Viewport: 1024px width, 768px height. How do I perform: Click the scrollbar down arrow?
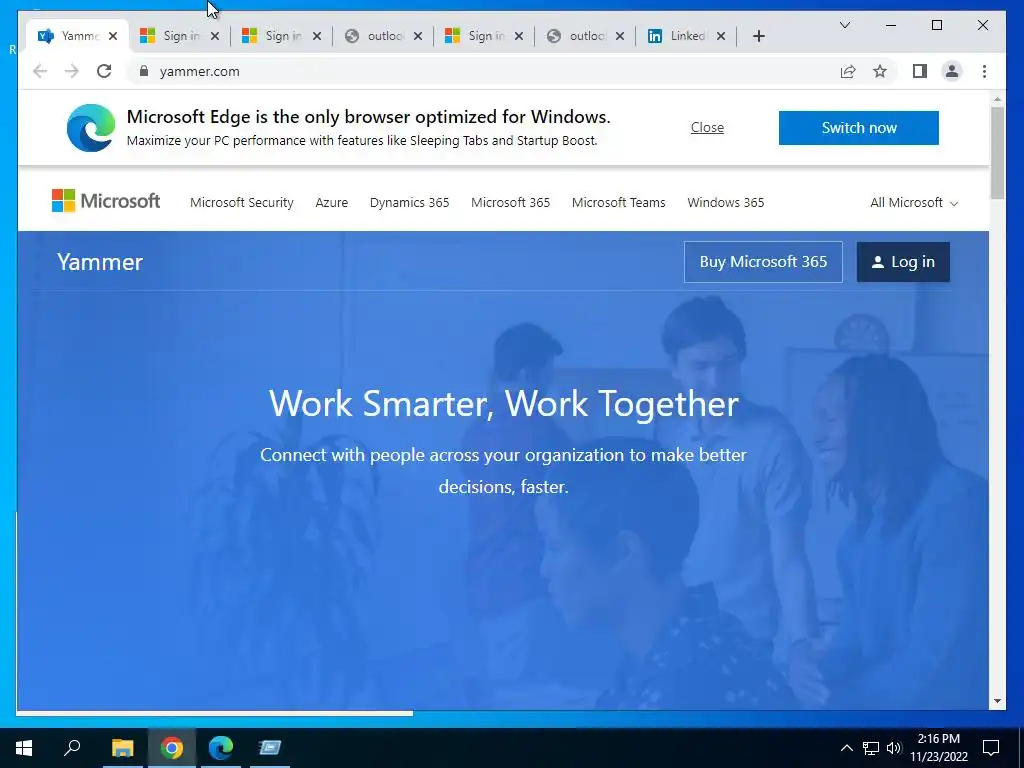997,701
